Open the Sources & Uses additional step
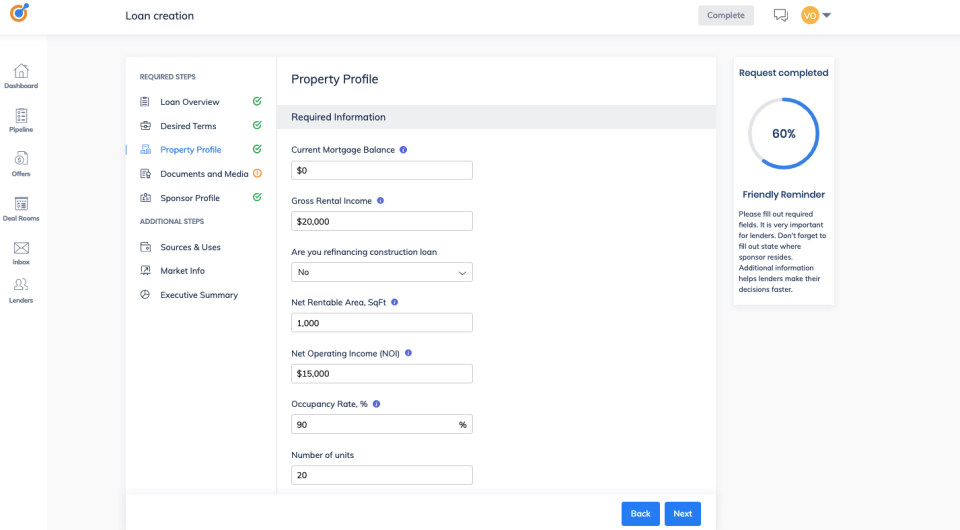 point(190,247)
